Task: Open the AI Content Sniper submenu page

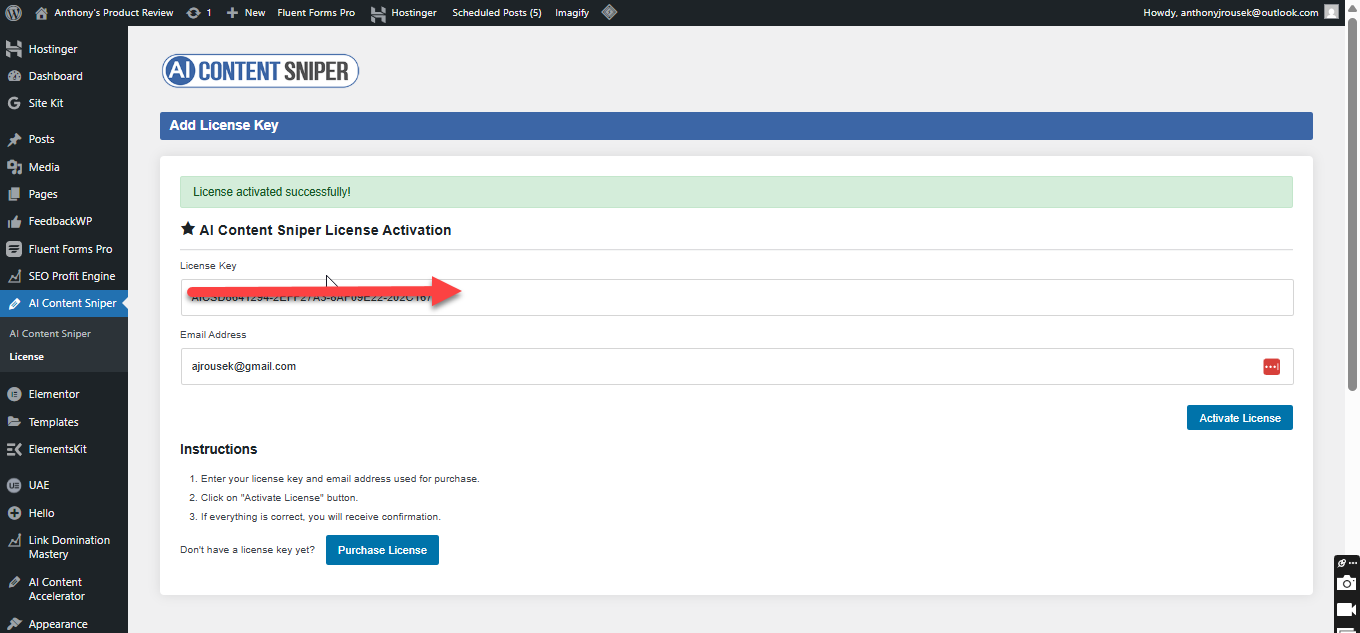Action: coord(50,334)
